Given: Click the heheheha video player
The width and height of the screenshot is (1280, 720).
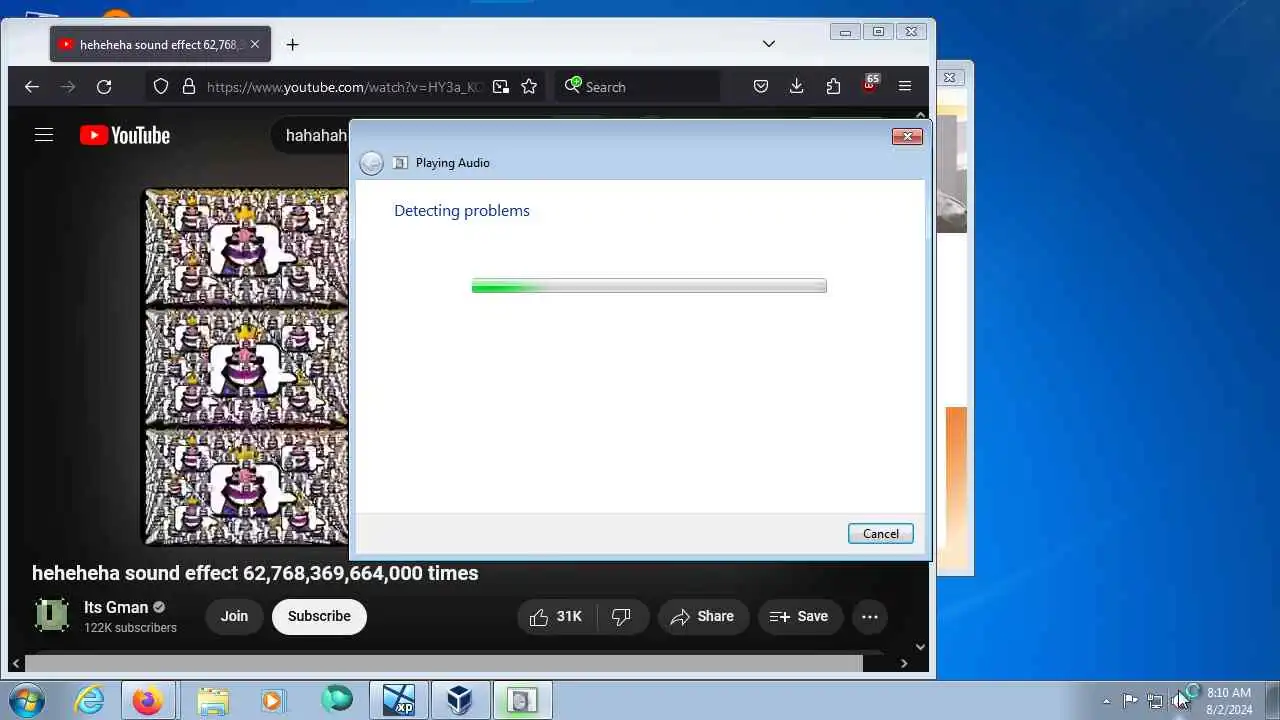Looking at the screenshot, I should coord(246,367).
